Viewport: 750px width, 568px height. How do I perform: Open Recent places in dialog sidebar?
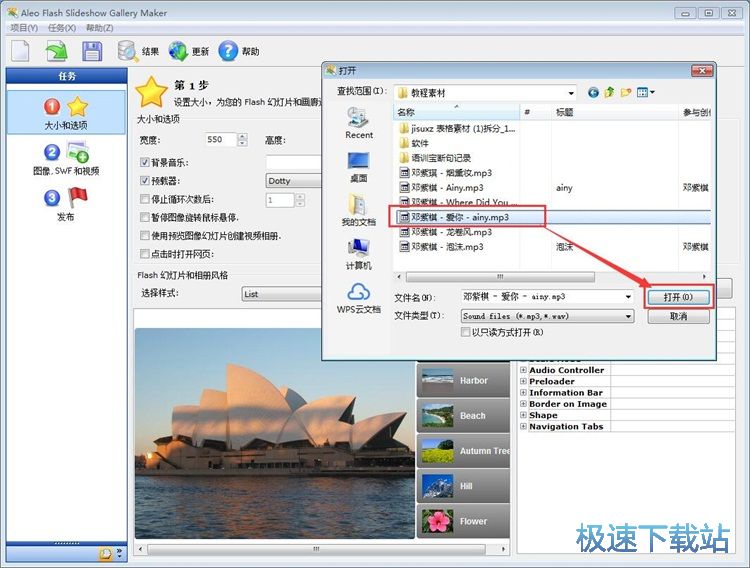(359, 123)
